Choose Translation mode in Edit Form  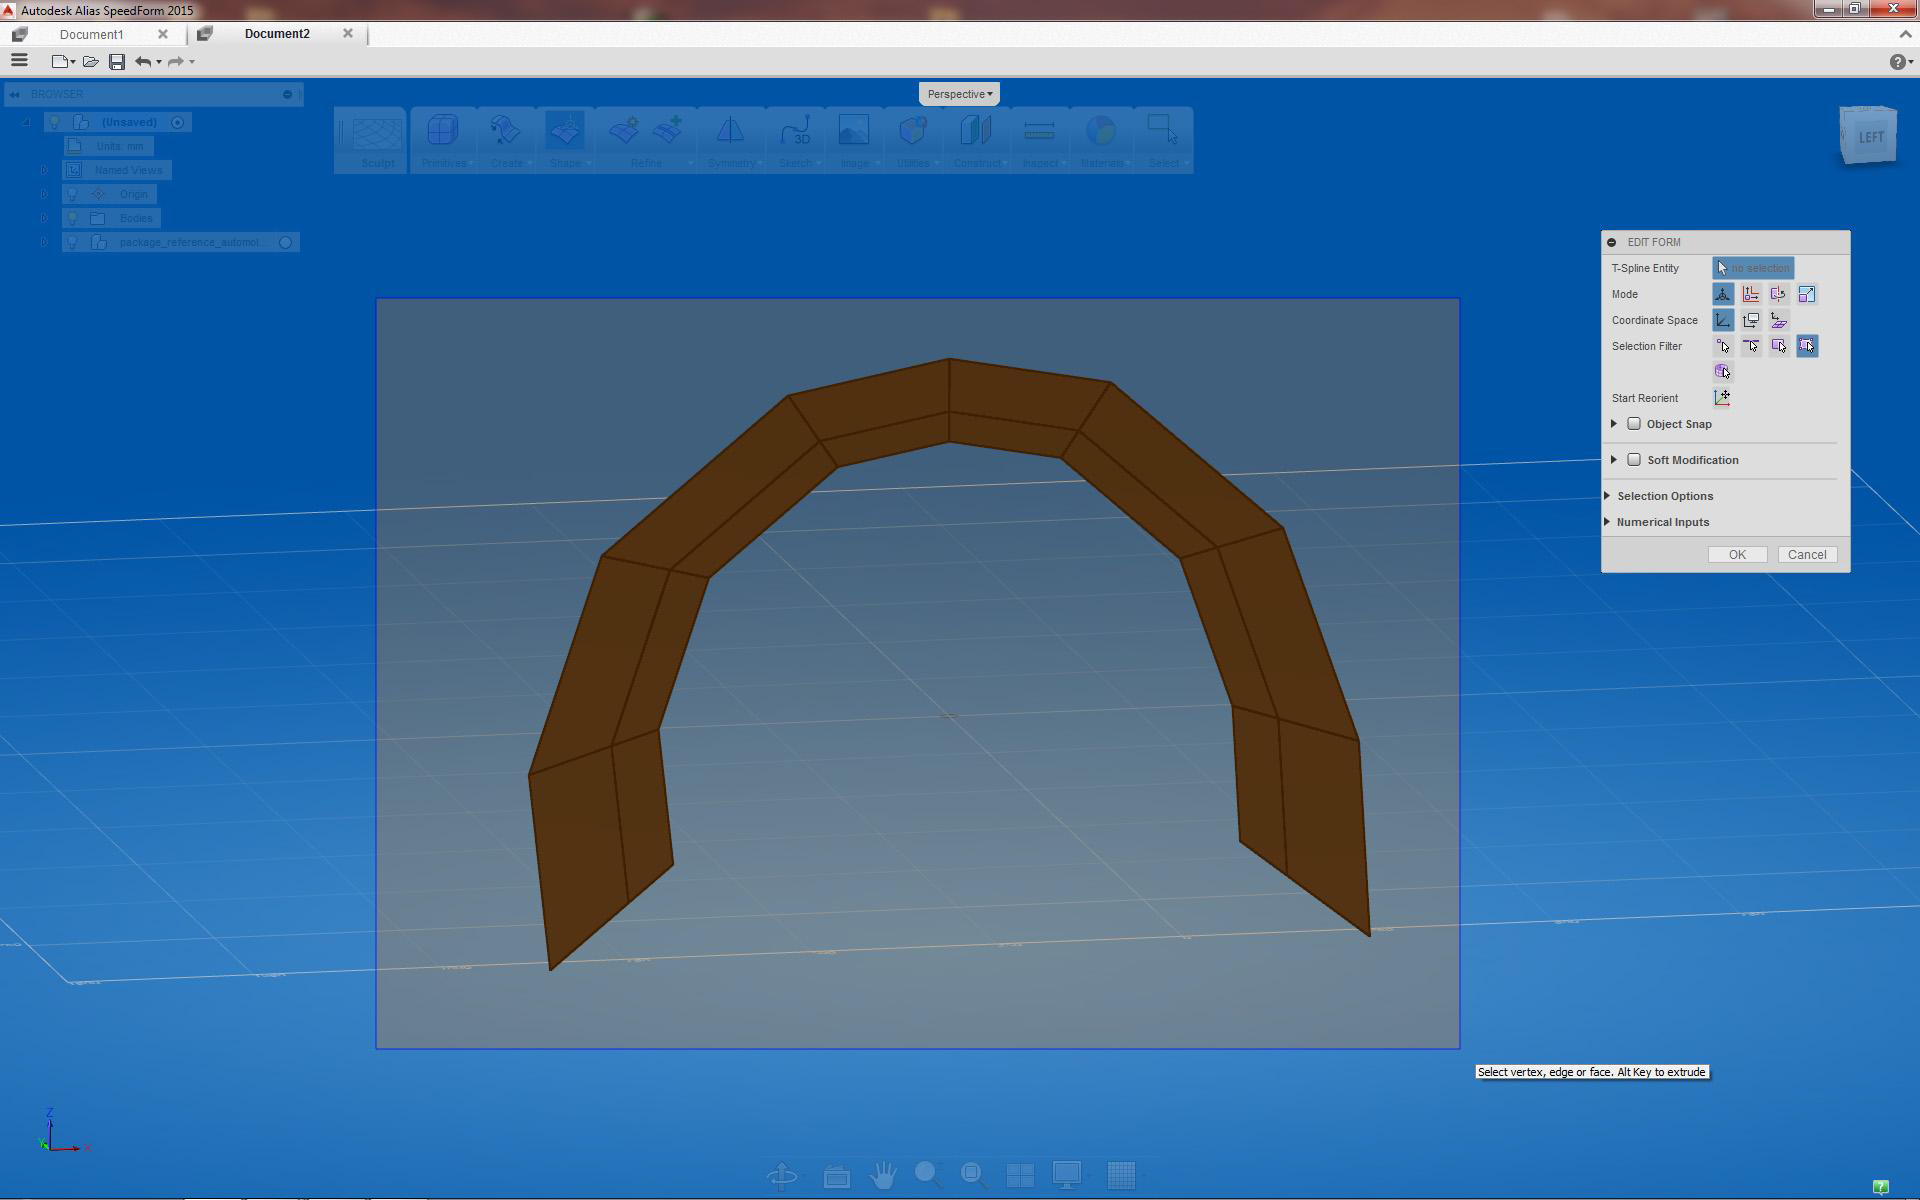click(x=1750, y=294)
